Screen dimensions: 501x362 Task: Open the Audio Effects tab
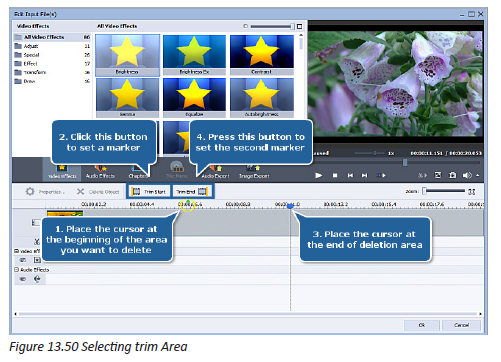point(100,172)
